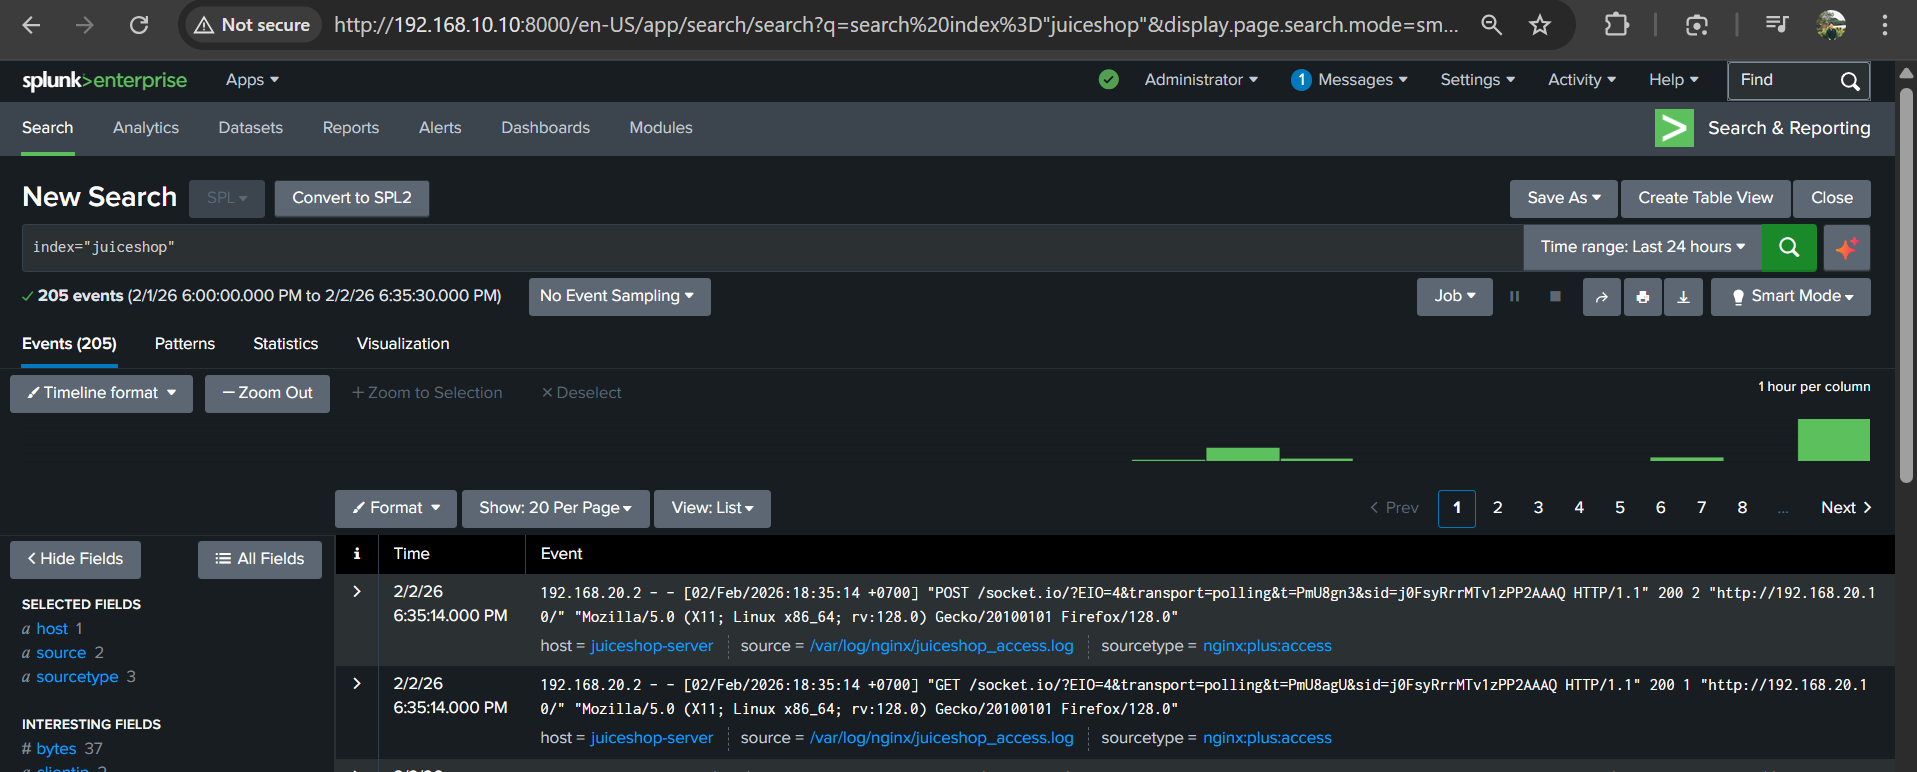Screen dimensions: 1917x772
Task: Click the share job arrow icon
Action: (1601, 297)
